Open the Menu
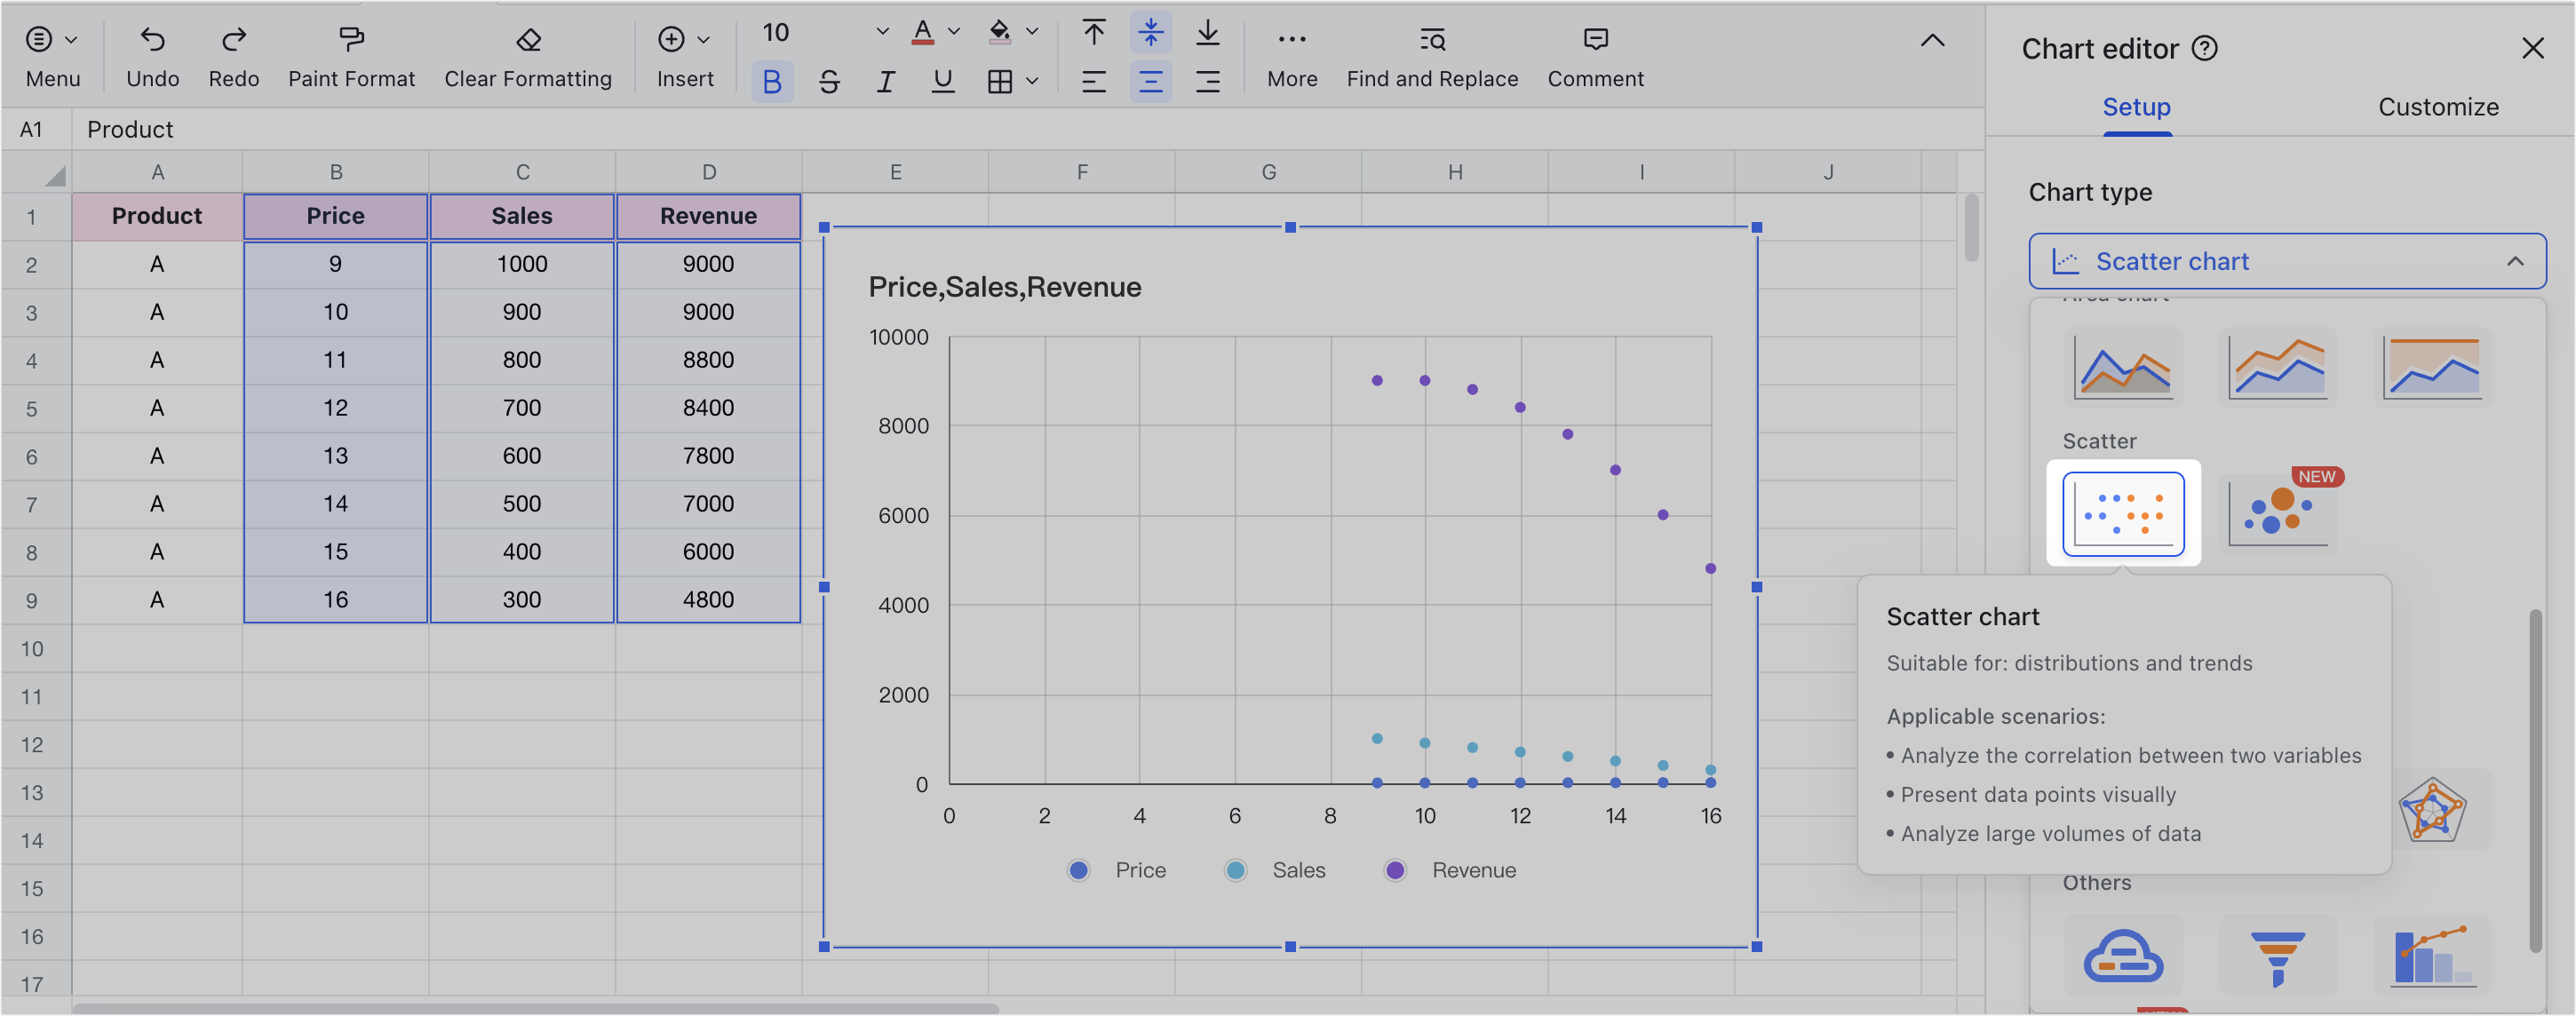This screenshot has height=1016, width=2576. pyautogui.click(x=52, y=55)
